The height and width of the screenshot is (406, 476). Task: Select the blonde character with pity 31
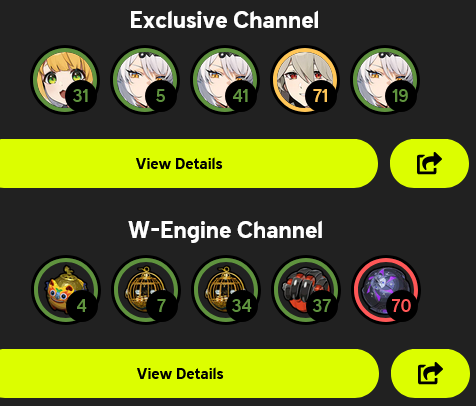65,79
